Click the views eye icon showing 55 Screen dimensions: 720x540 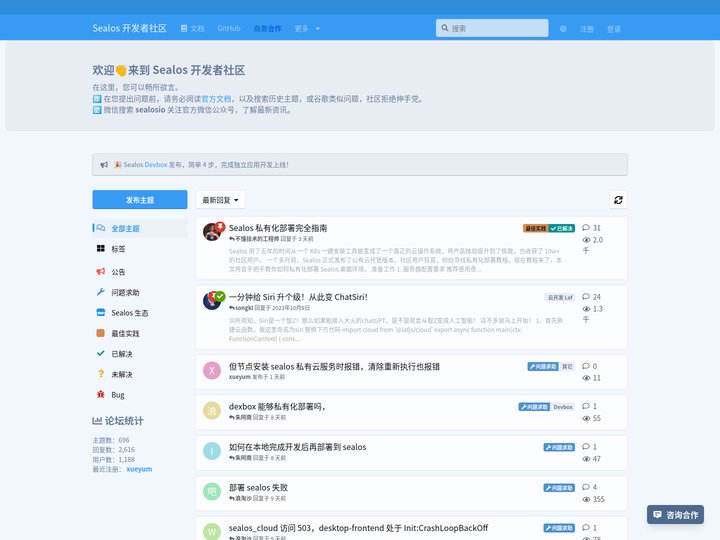(586, 418)
